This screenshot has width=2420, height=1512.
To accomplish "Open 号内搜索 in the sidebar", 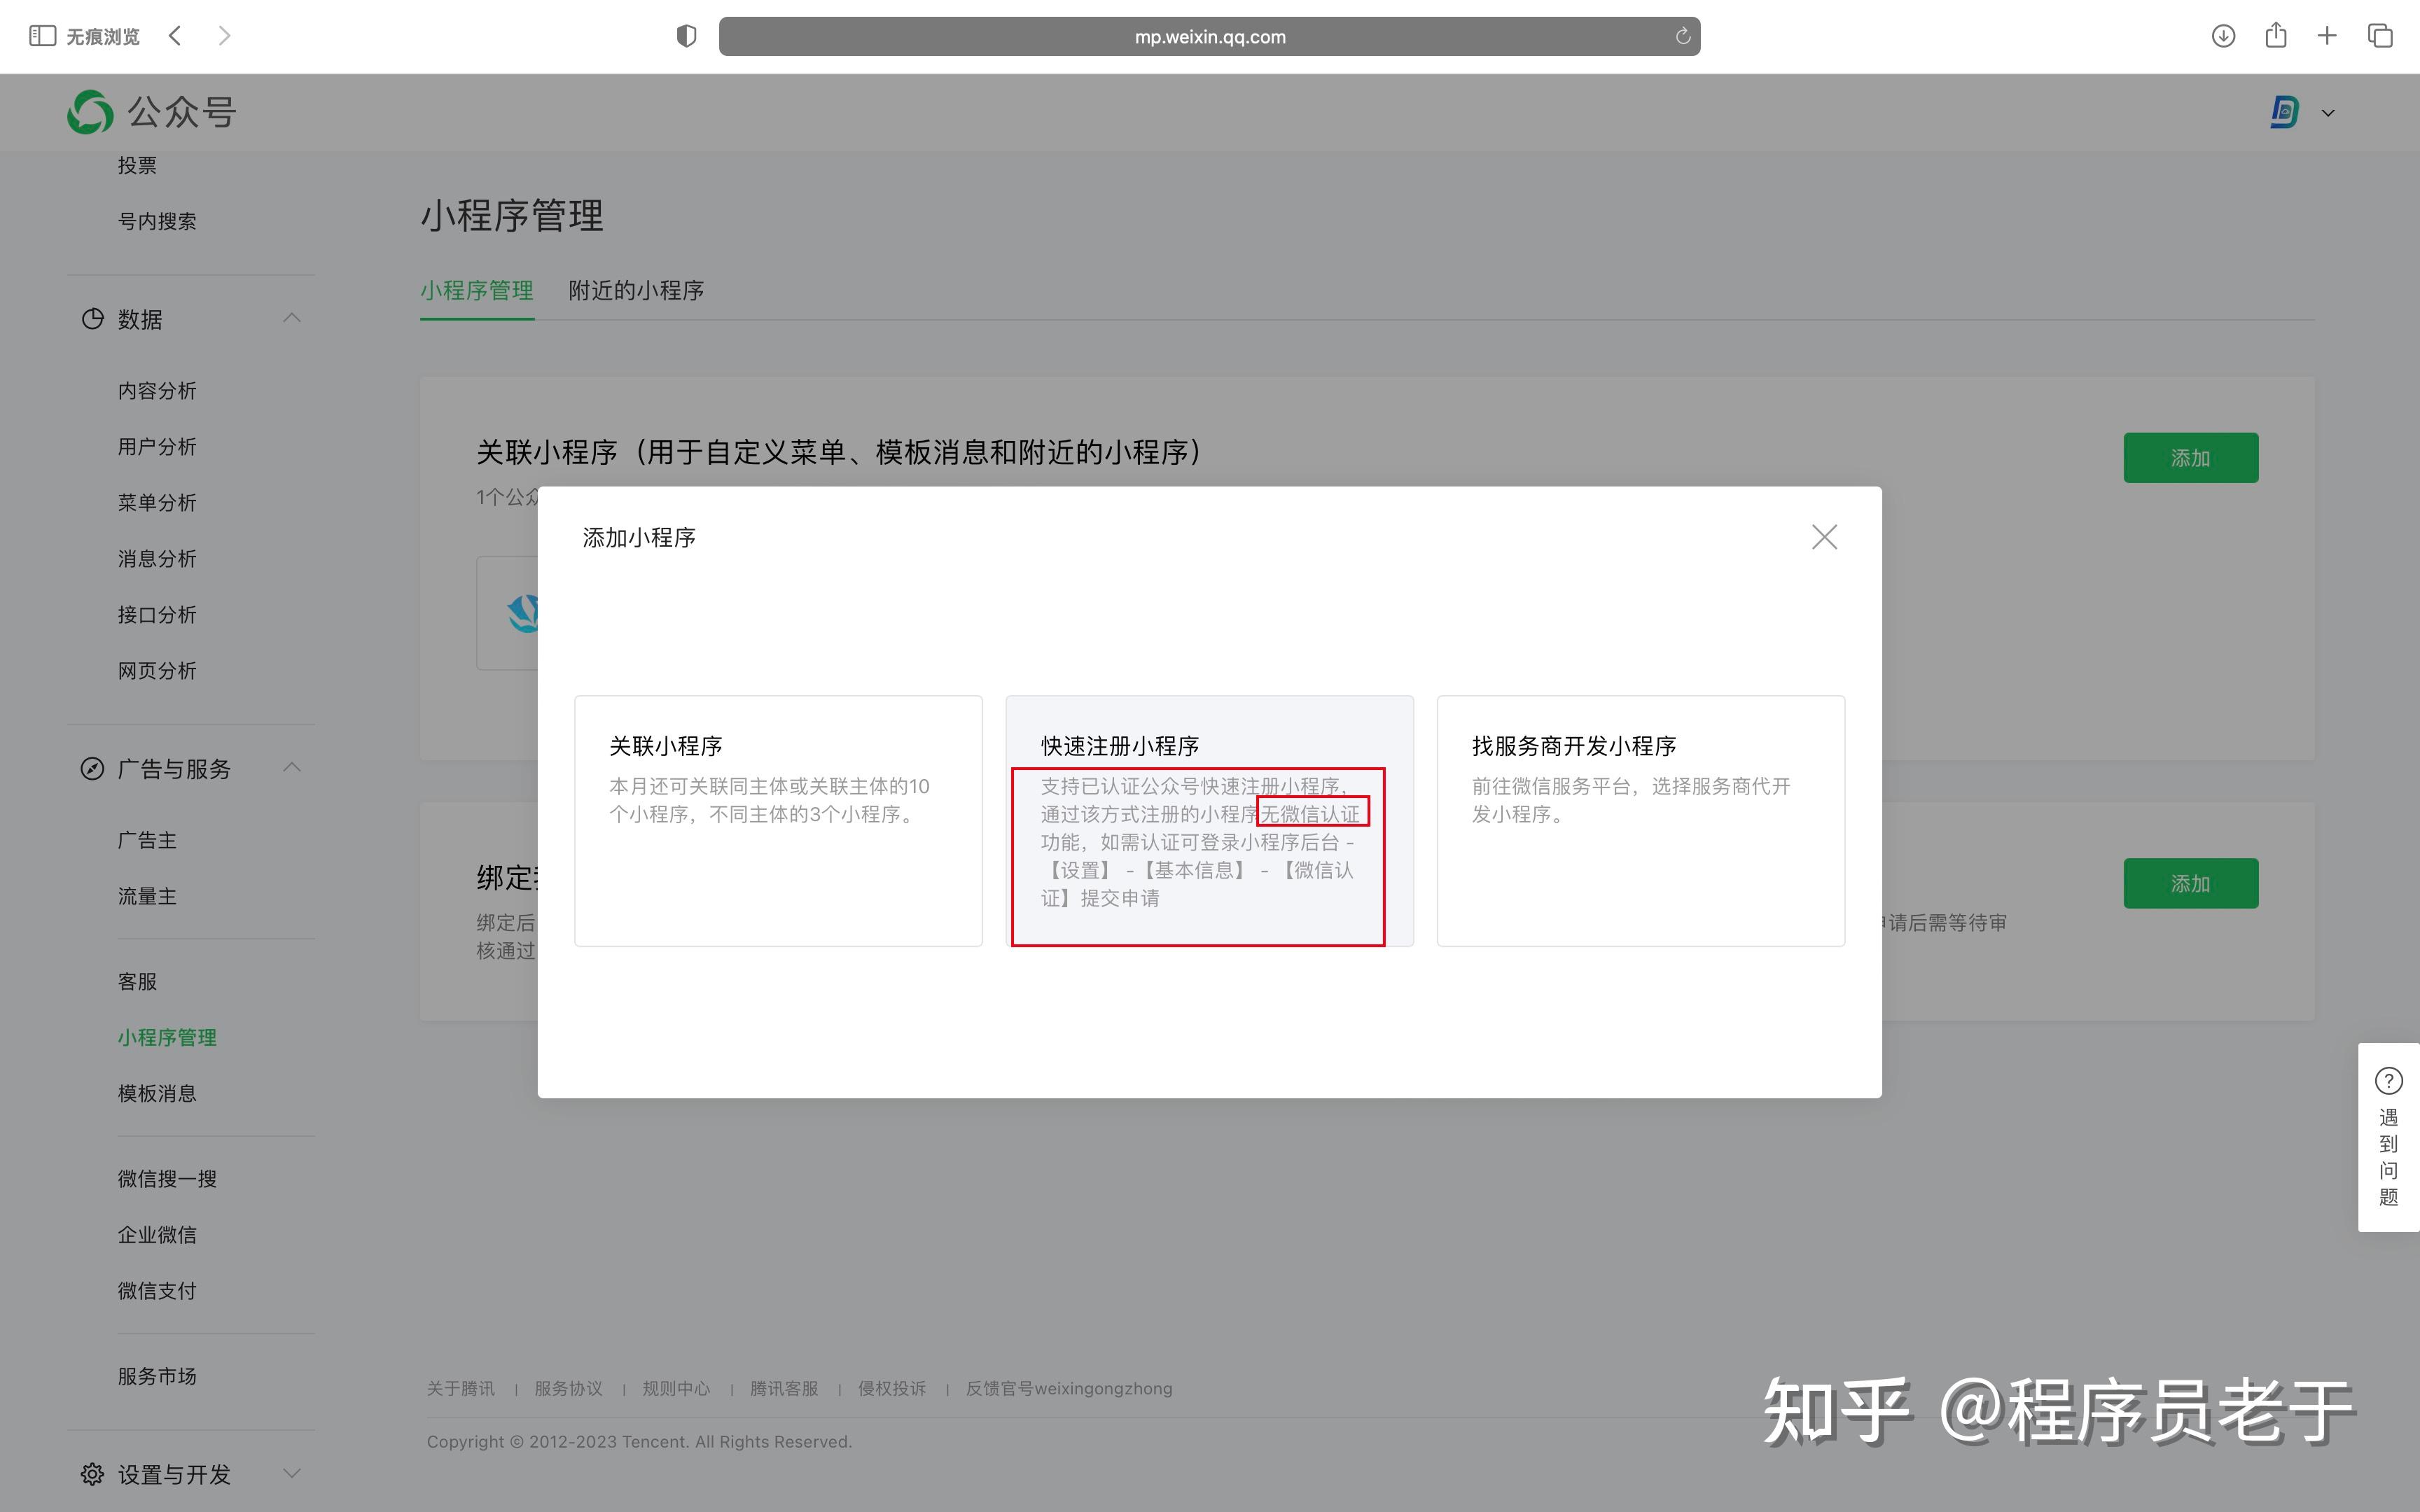I will (x=157, y=221).
